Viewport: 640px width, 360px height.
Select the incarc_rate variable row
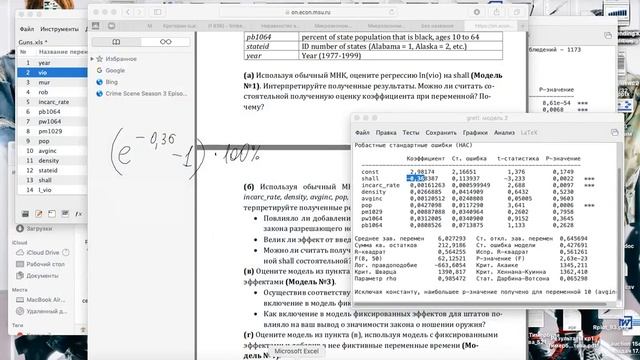point(52,102)
